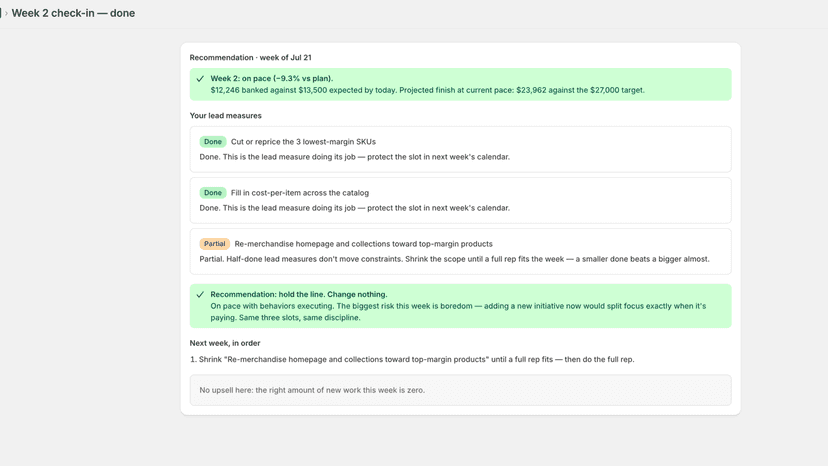Image resolution: width=828 pixels, height=466 pixels.
Task: Click the breadcrumb chevron before Week 2 check-in
Action: (x=6, y=13)
